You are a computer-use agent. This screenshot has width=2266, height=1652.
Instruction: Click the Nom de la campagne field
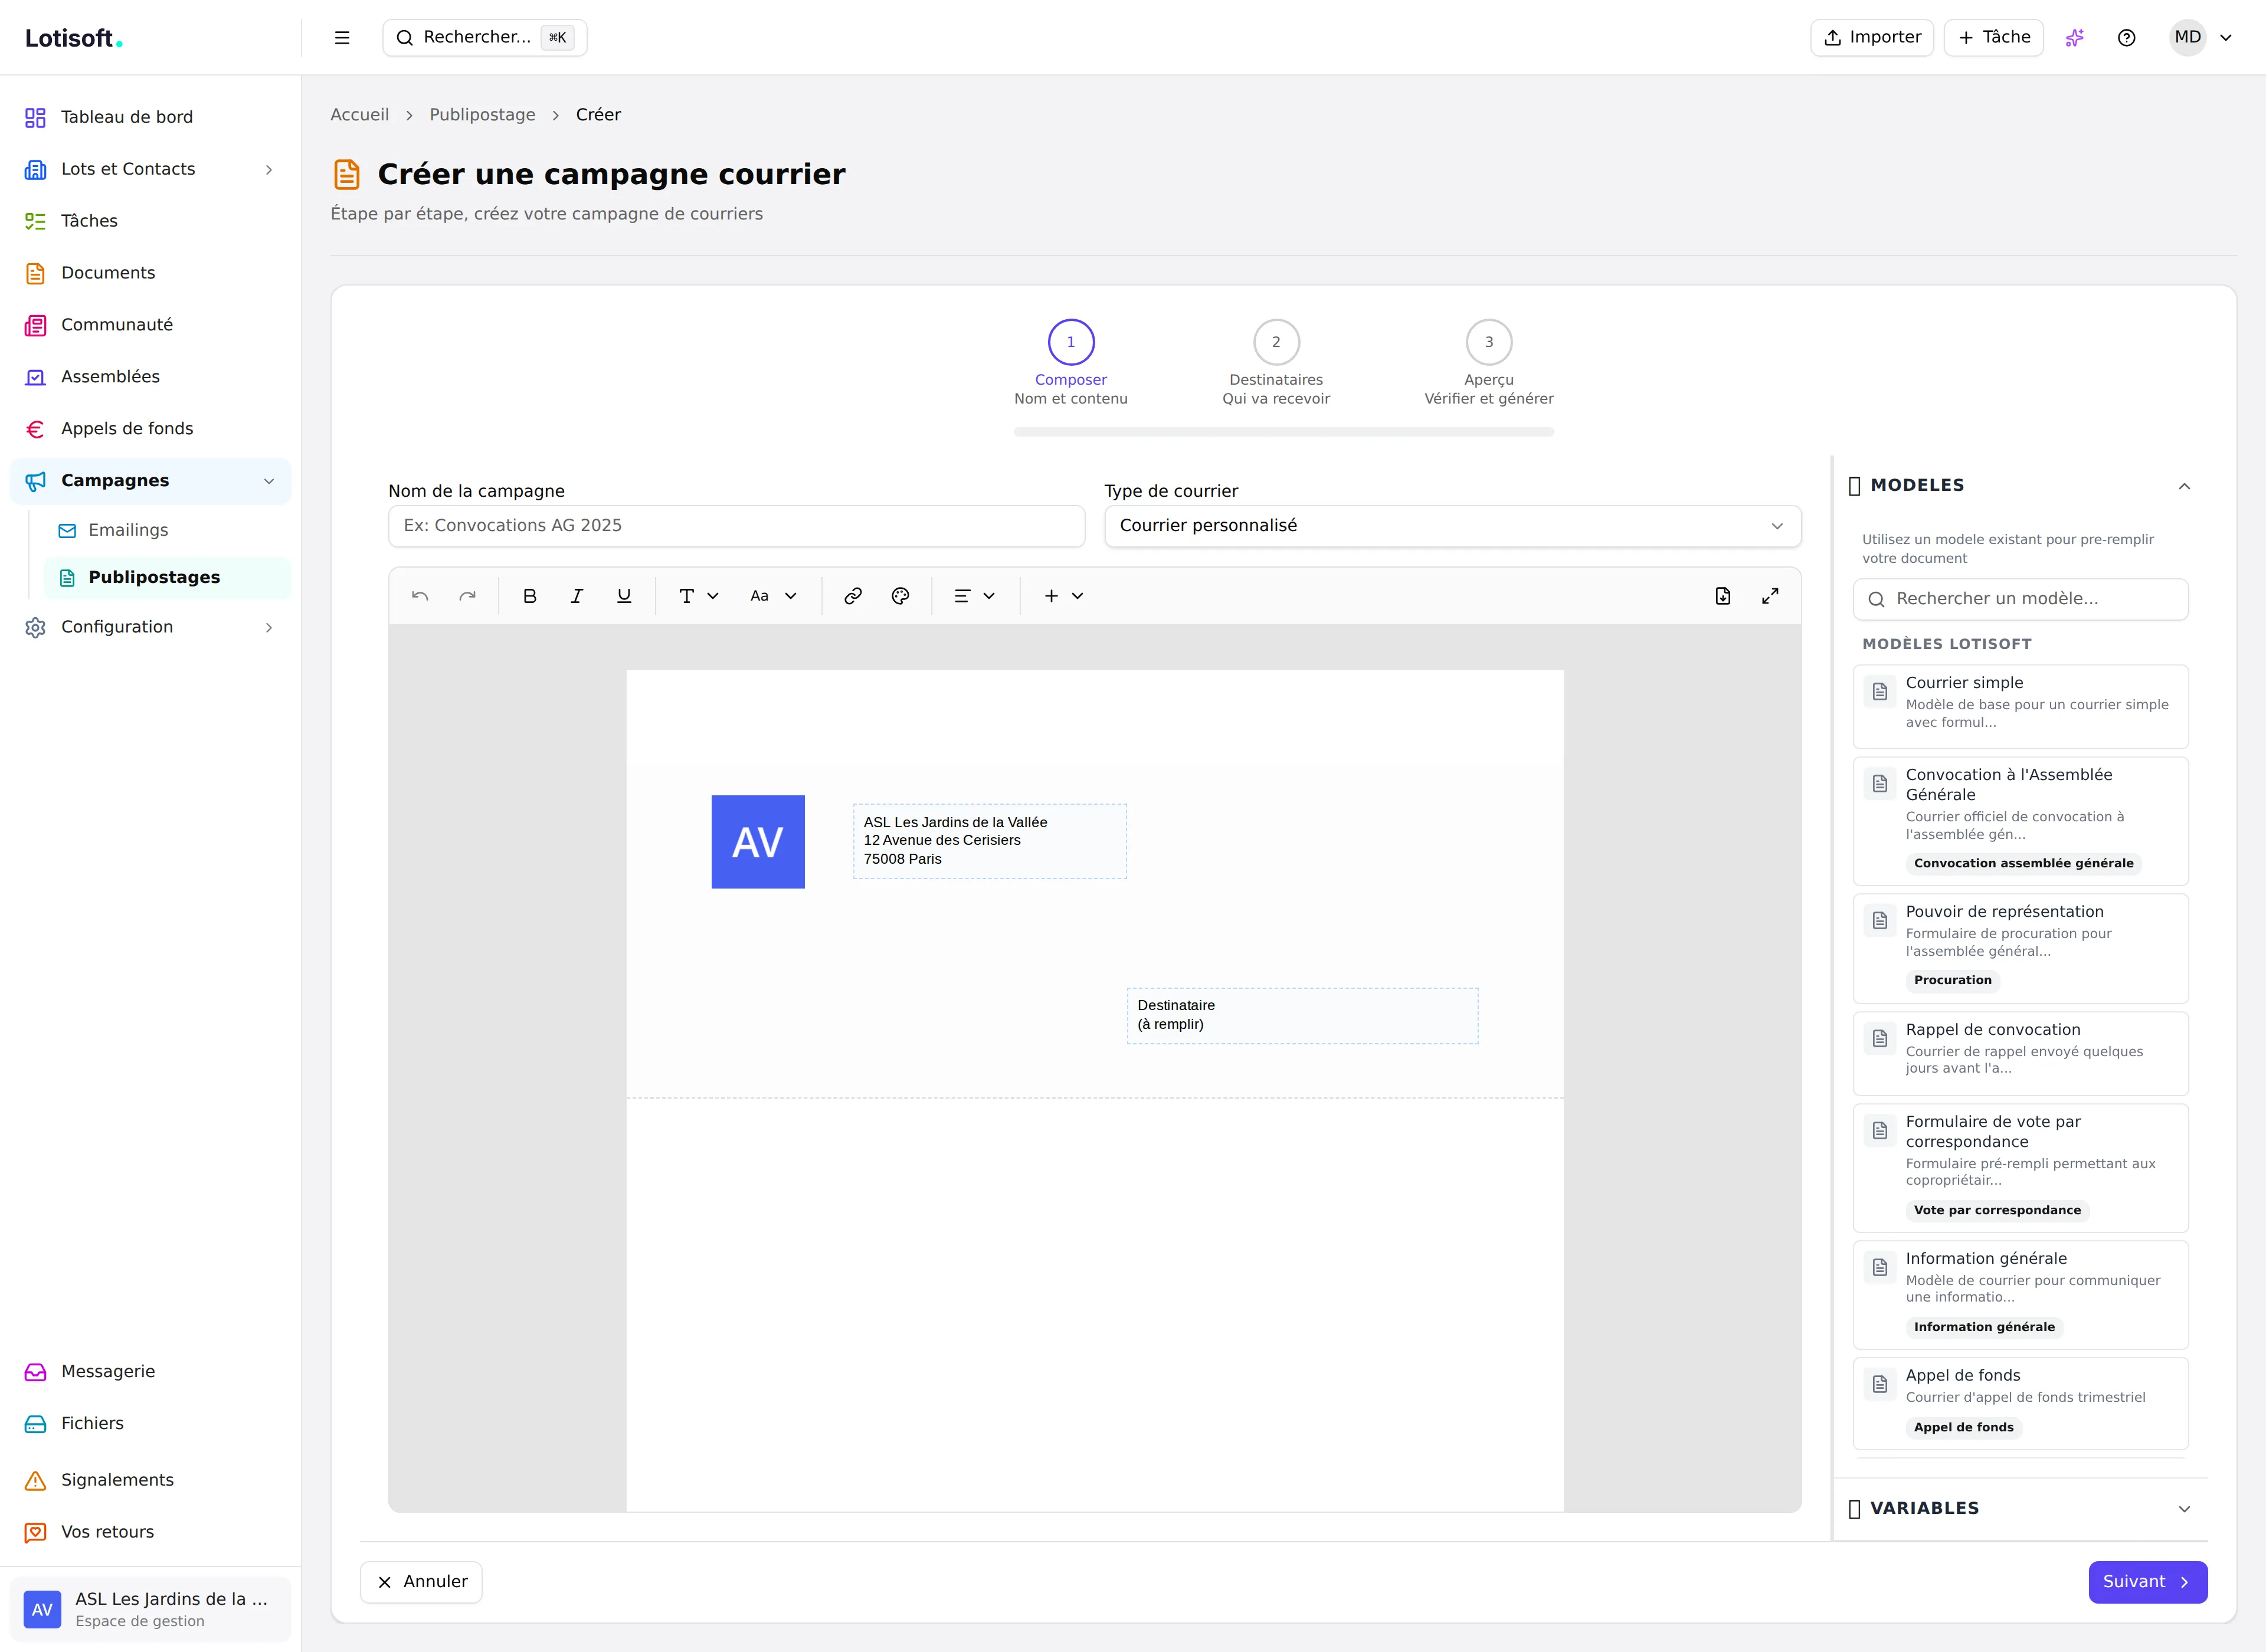[737, 526]
